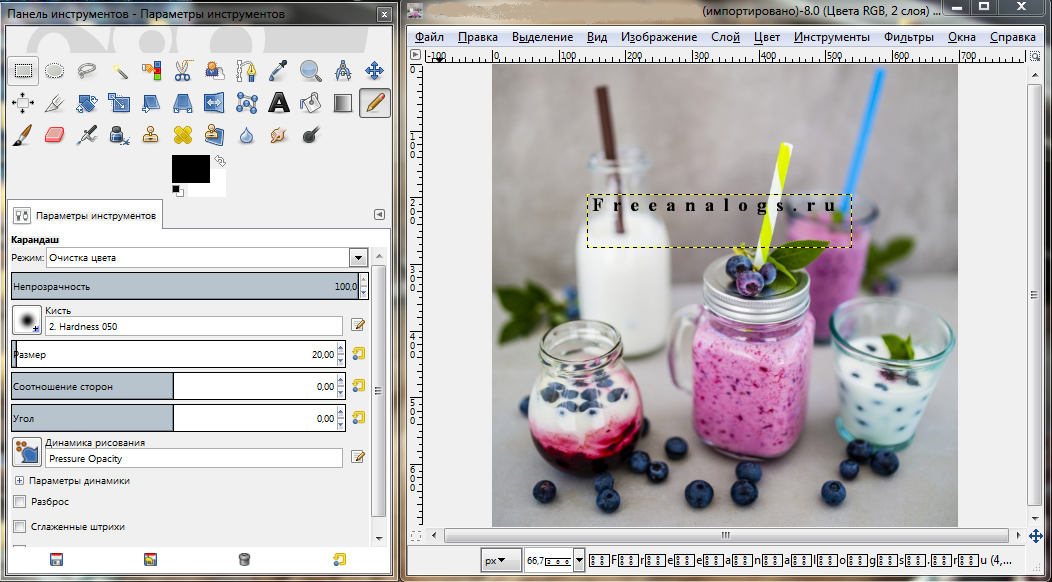Click the Hardness 050 brush preview button

(27, 320)
